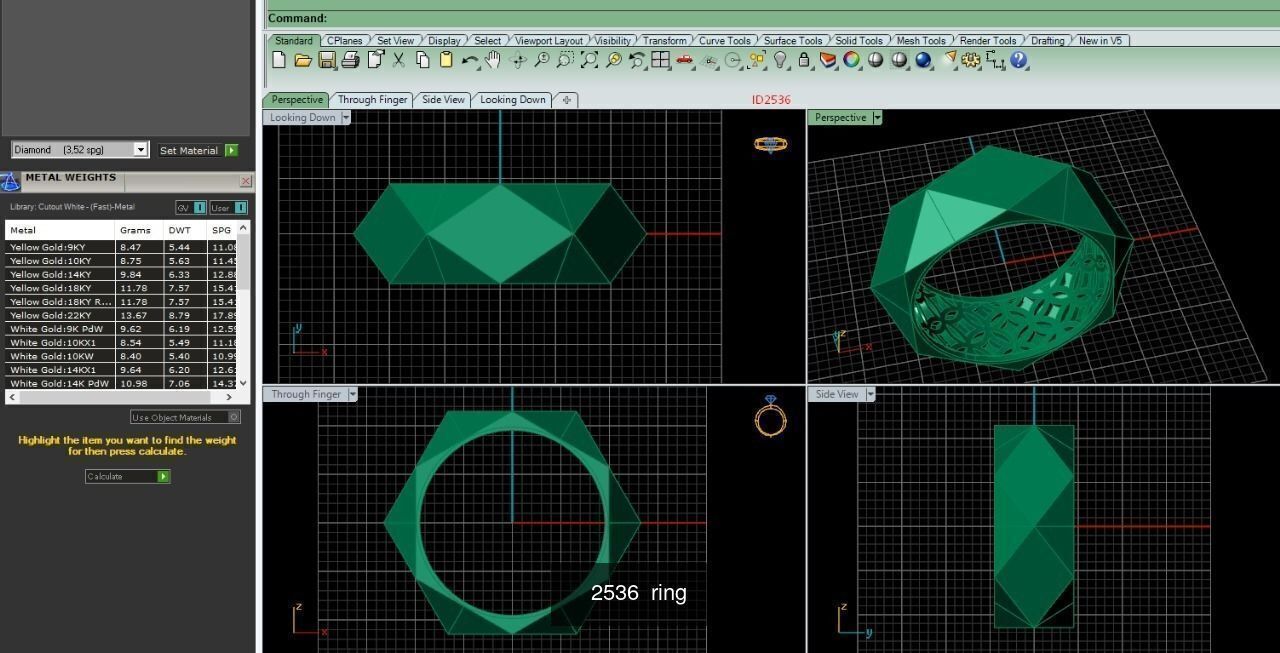Click the metal table horizontal scrollbar
This screenshot has height=653, width=1280.
121,397
